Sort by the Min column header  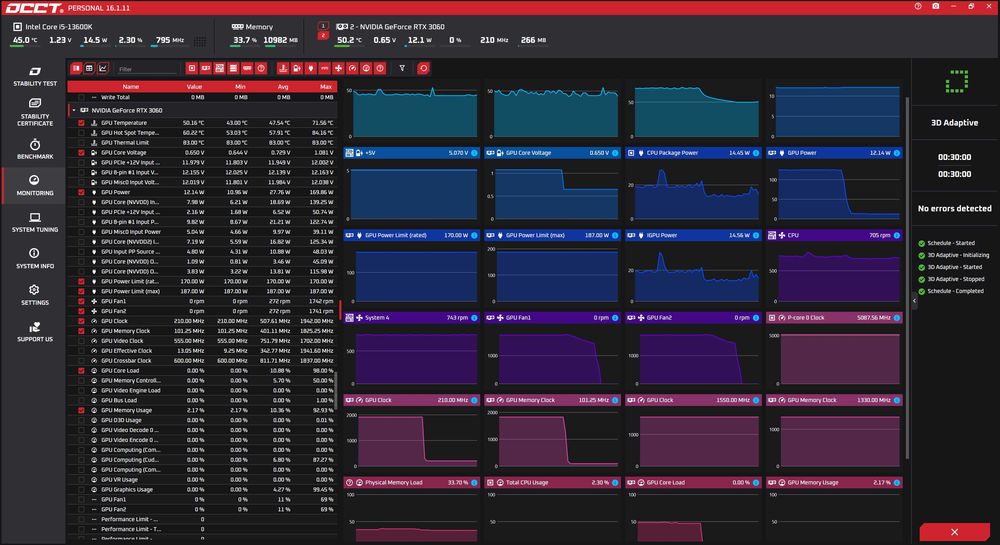240,87
